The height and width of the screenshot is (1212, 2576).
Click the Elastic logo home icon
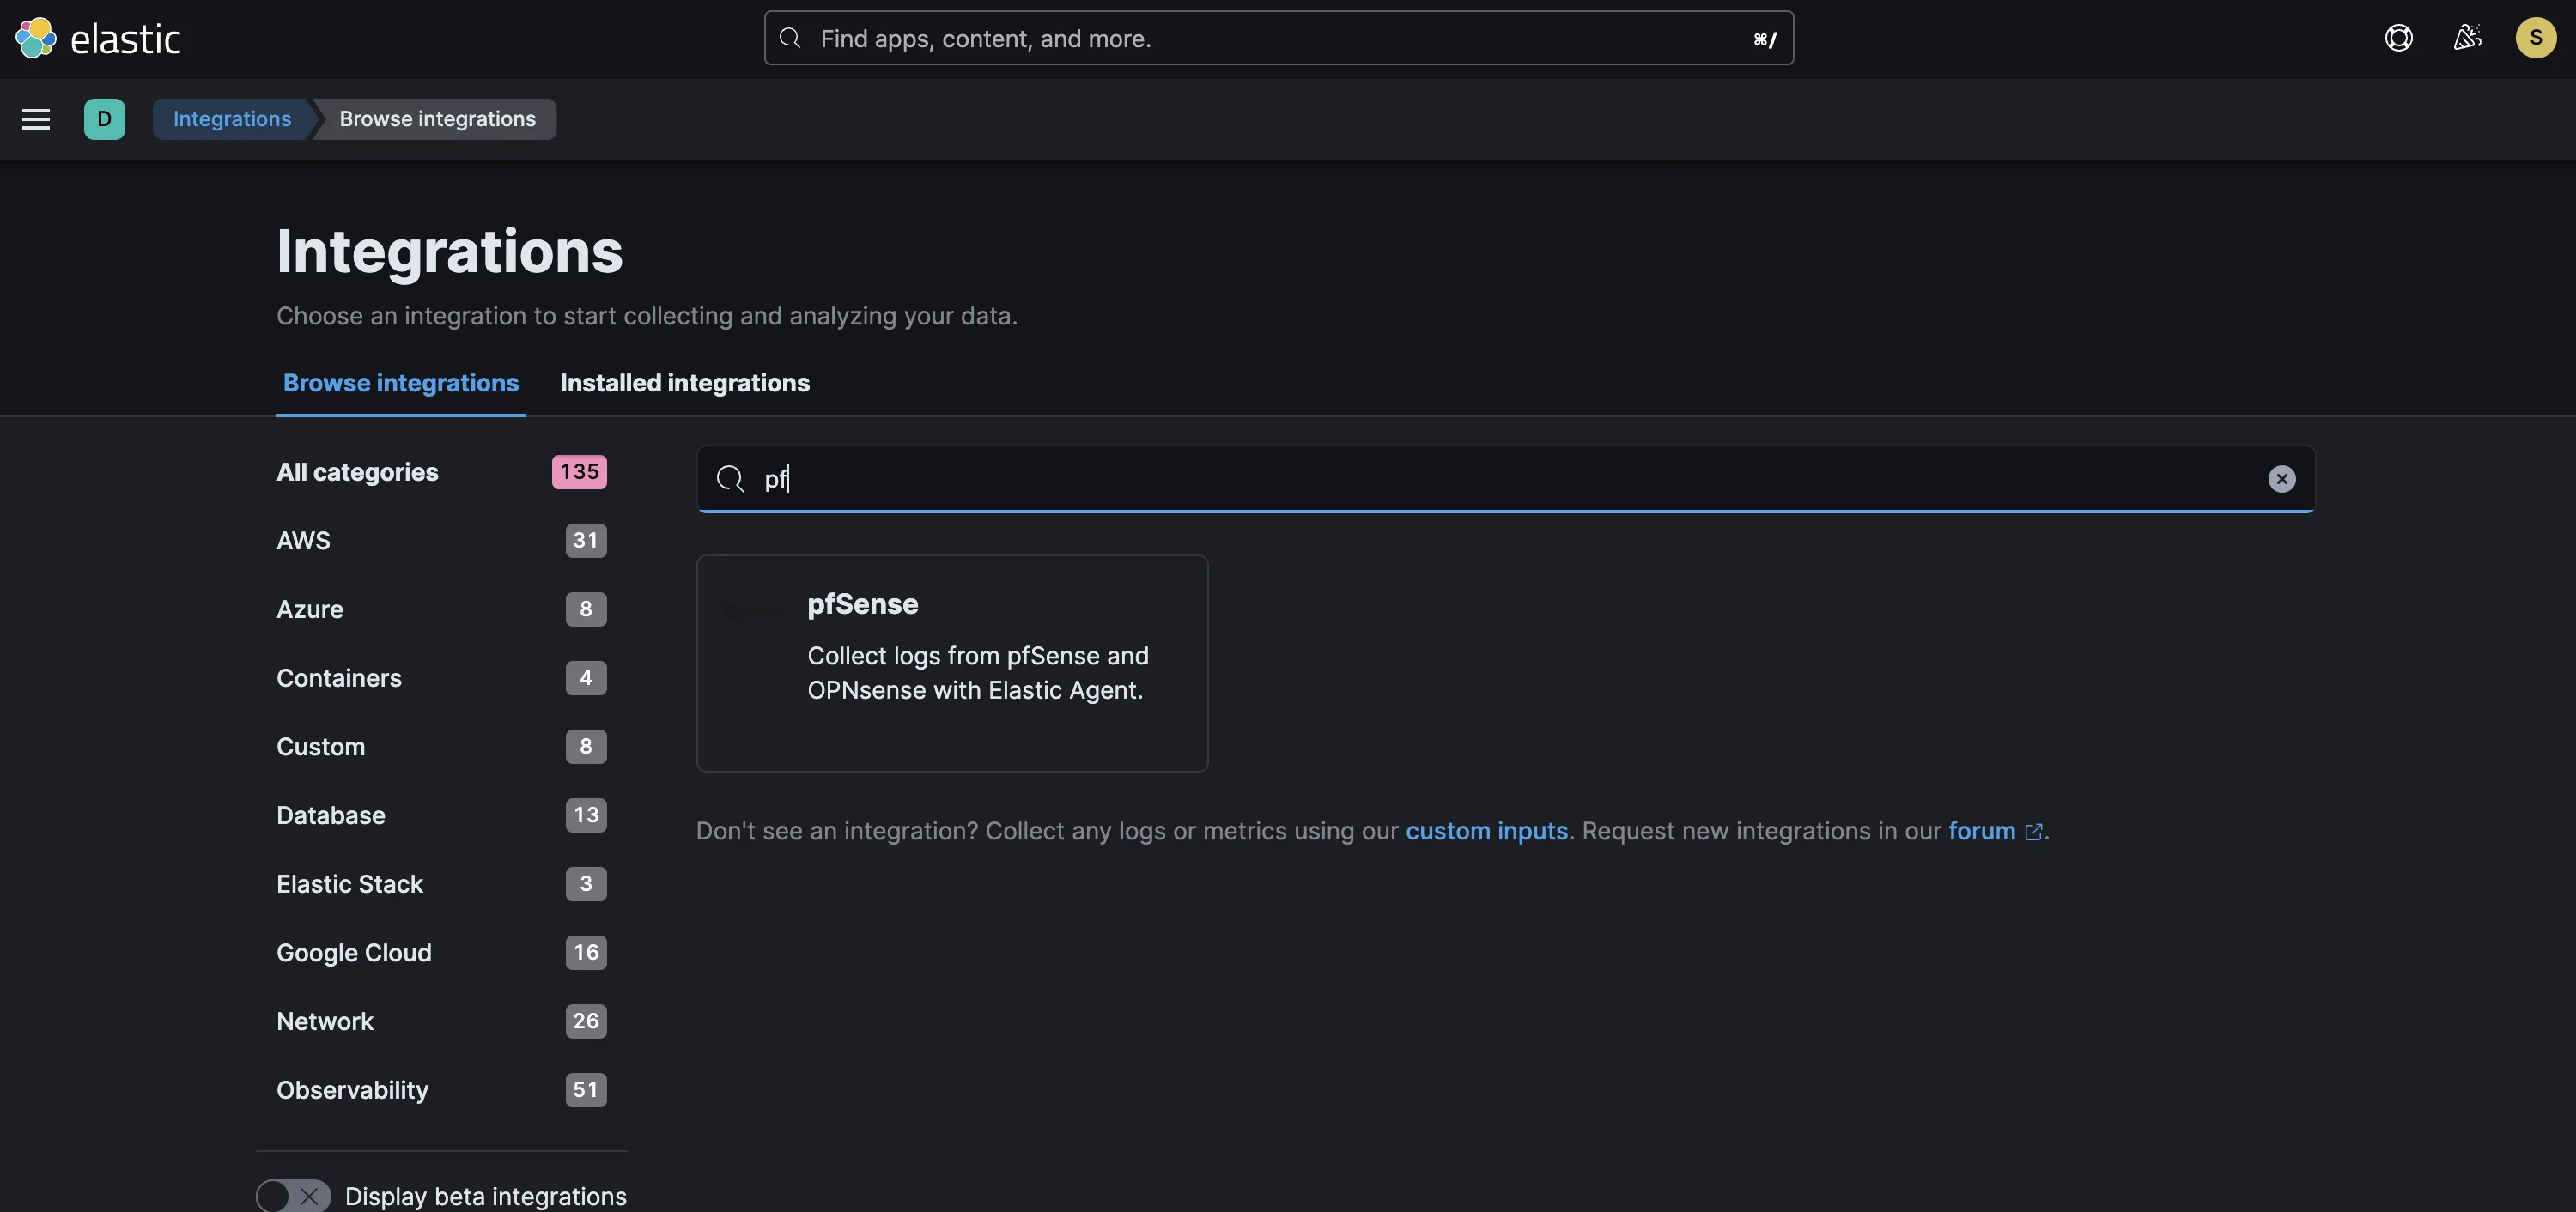tap(36, 38)
